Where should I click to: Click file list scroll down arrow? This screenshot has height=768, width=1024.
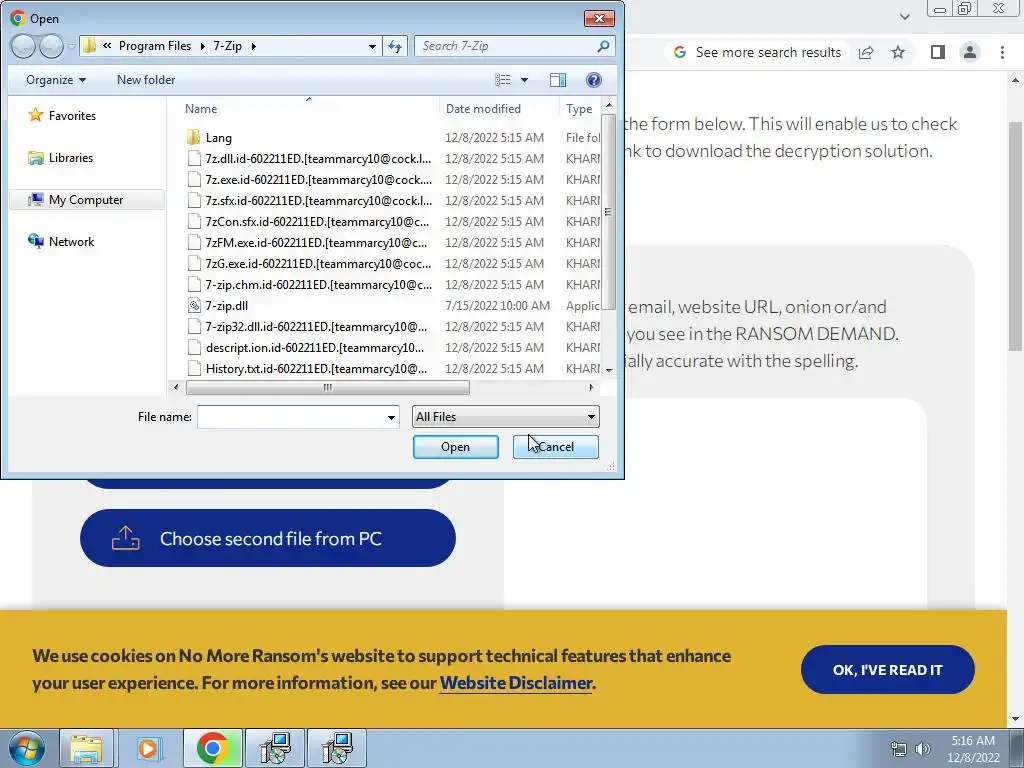[x=609, y=370]
